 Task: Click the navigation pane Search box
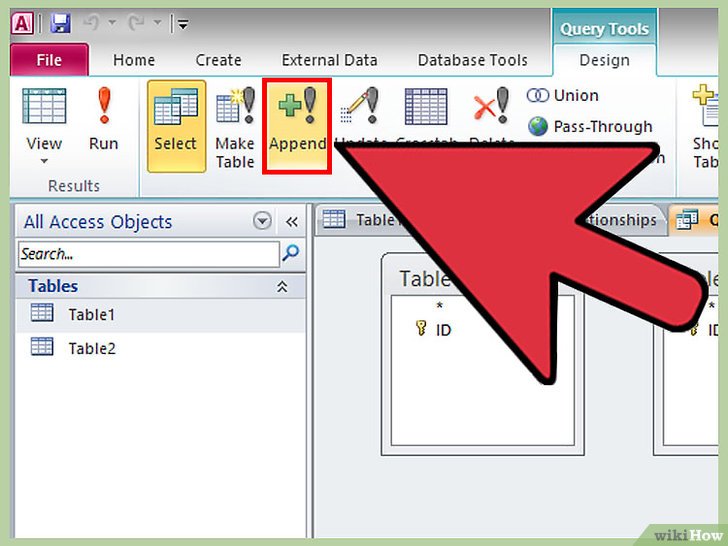click(149, 254)
